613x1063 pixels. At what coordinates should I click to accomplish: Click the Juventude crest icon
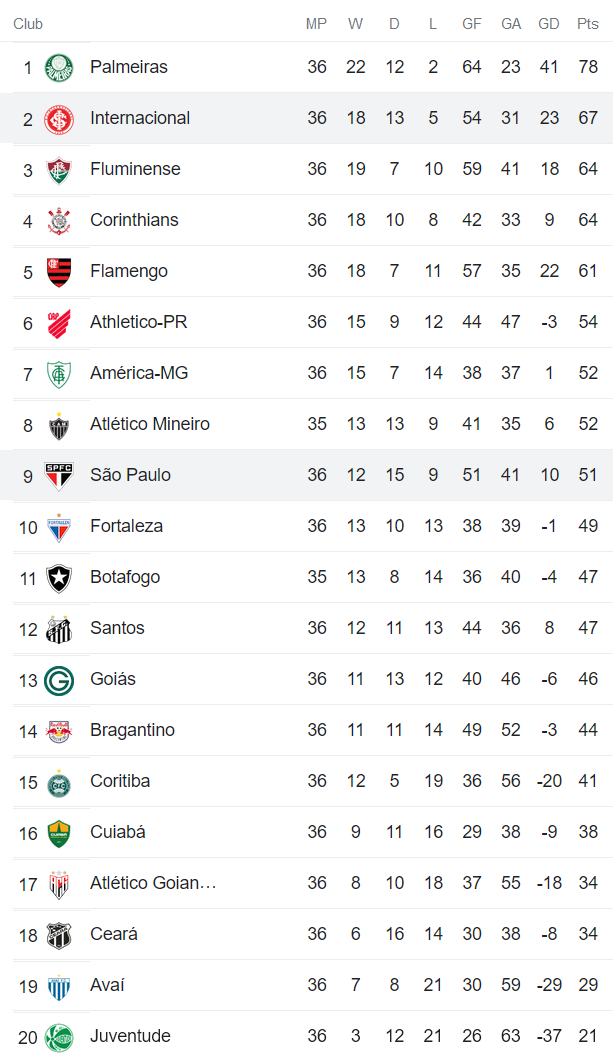click(x=59, y=1037)
